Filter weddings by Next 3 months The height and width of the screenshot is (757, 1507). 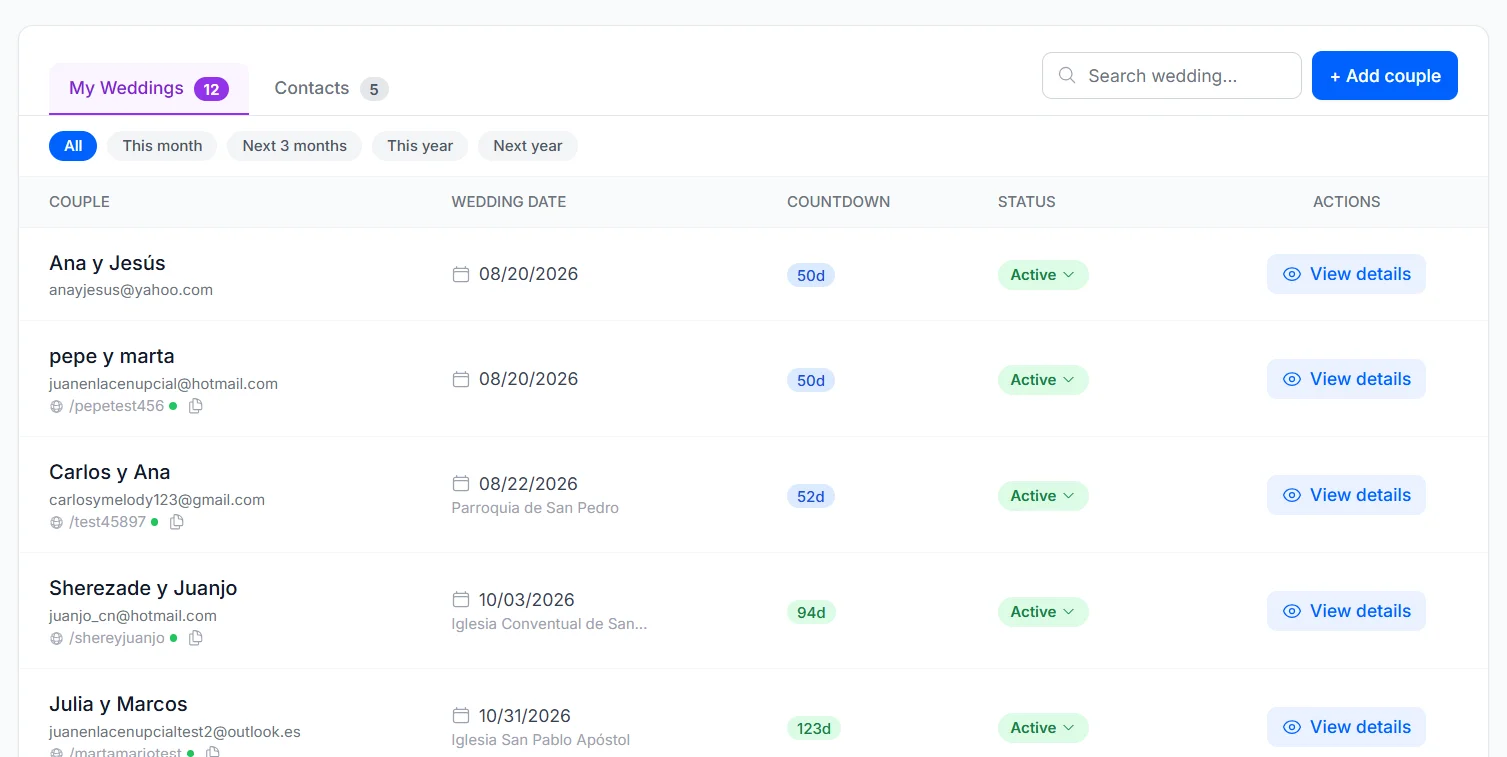tap(294, 146)
